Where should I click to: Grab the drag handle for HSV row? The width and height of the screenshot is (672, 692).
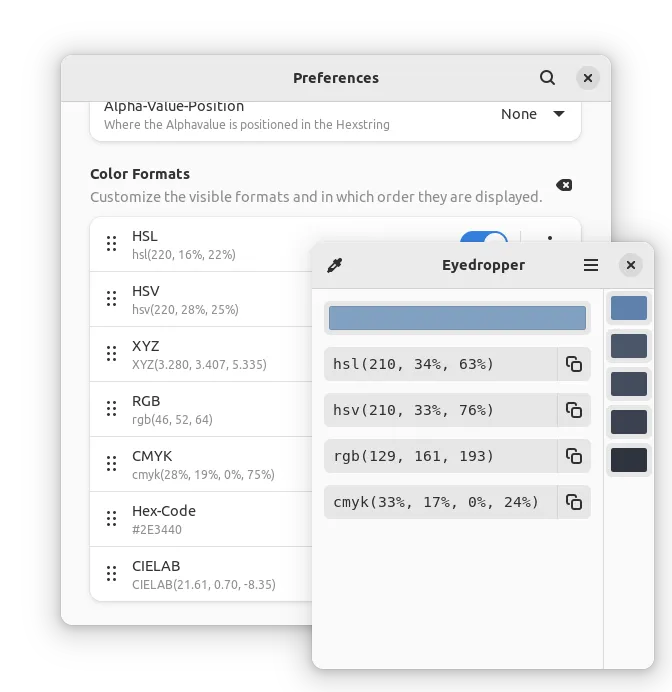pos(112,299)
